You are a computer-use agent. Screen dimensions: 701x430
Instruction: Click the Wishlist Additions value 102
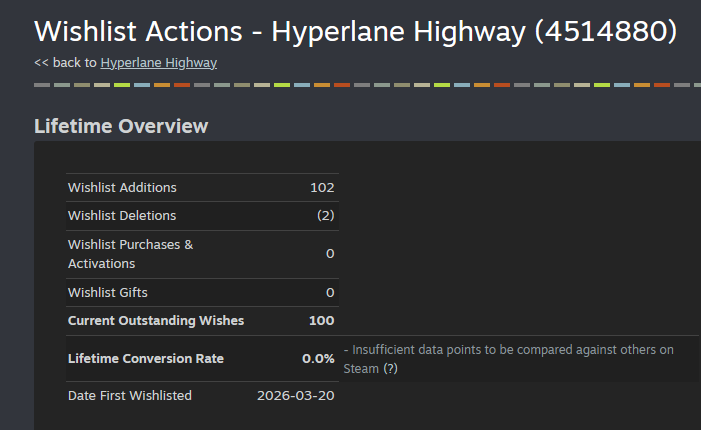322,188
